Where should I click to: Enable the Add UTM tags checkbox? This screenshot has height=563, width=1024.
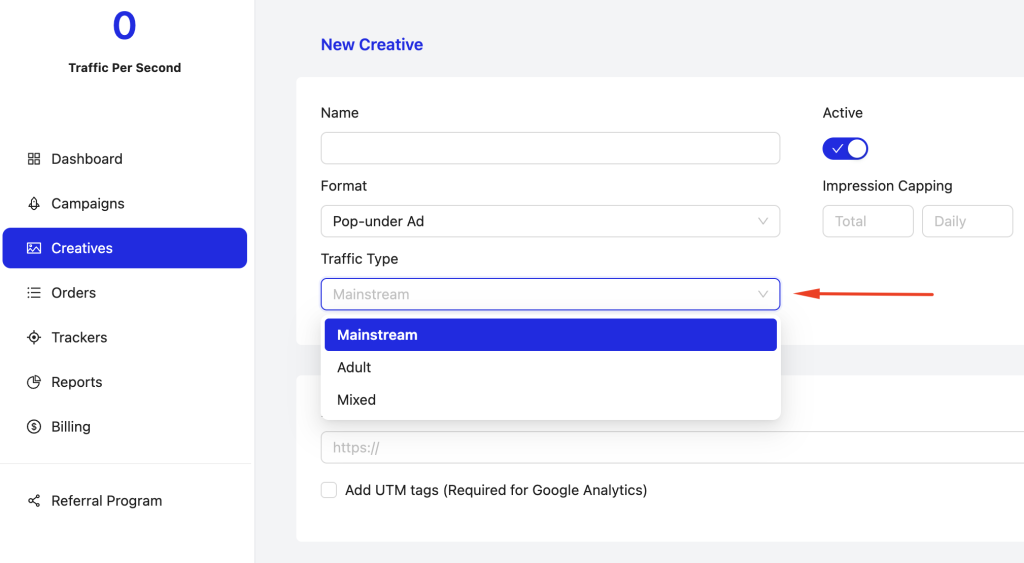point(329,490)
